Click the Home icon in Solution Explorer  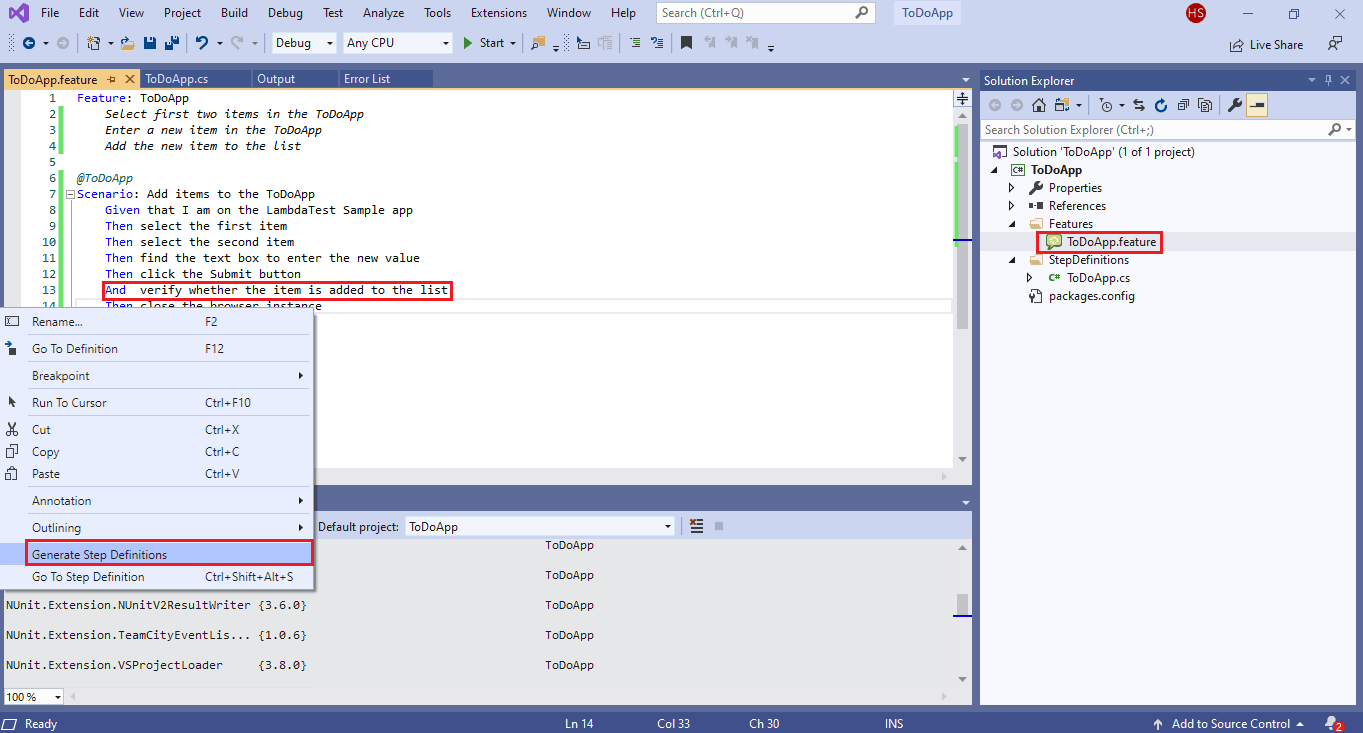click(1039, 105)
